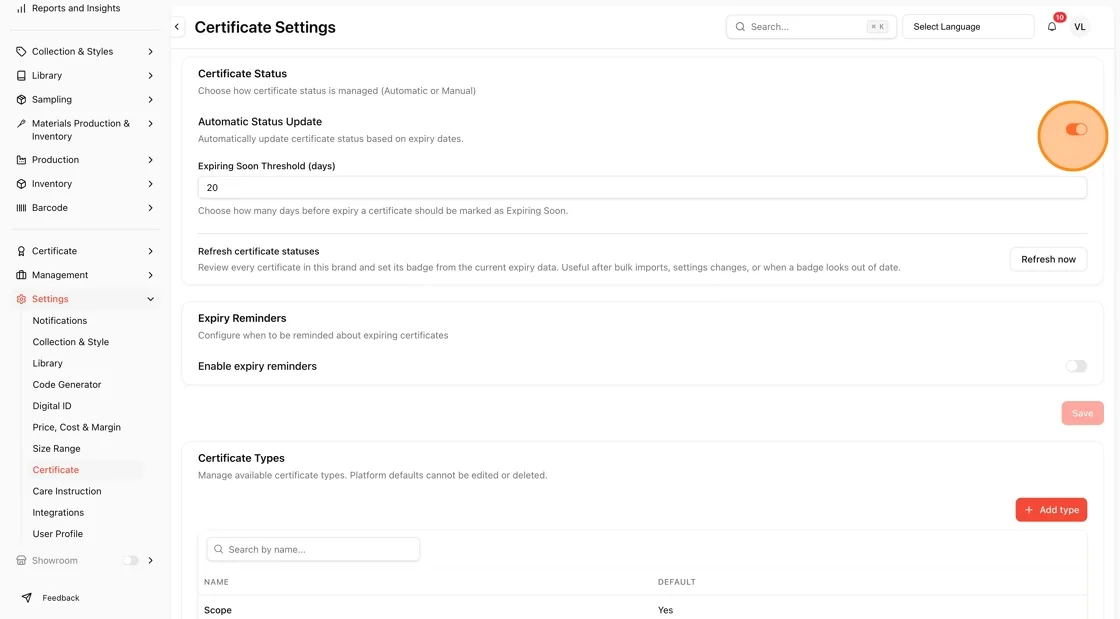Viewport: 1120px width, 619px height.
Task: Click the NAME column header
Action: coord(216,582)
